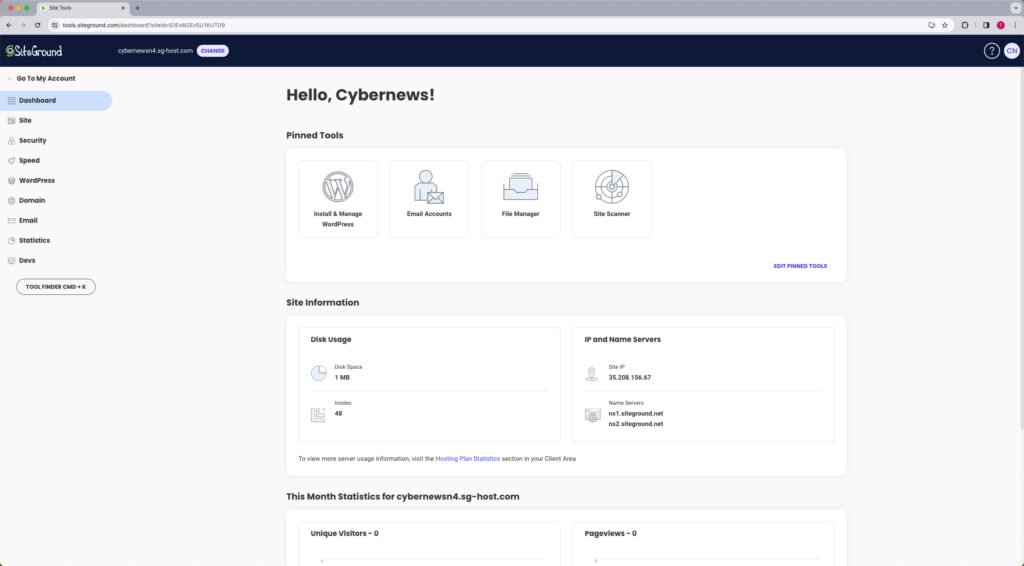Click the SiteGround logo
This screenshot has width=1024, height=566.
[x=34, y=51]
